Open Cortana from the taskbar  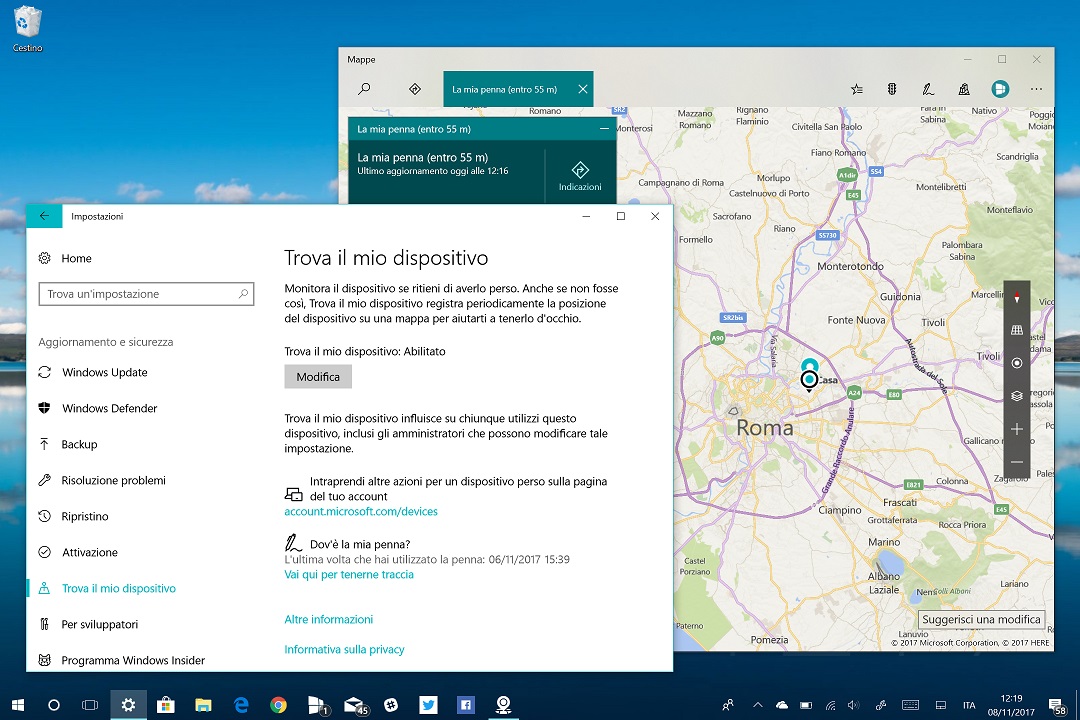click(x=54, y=705)
